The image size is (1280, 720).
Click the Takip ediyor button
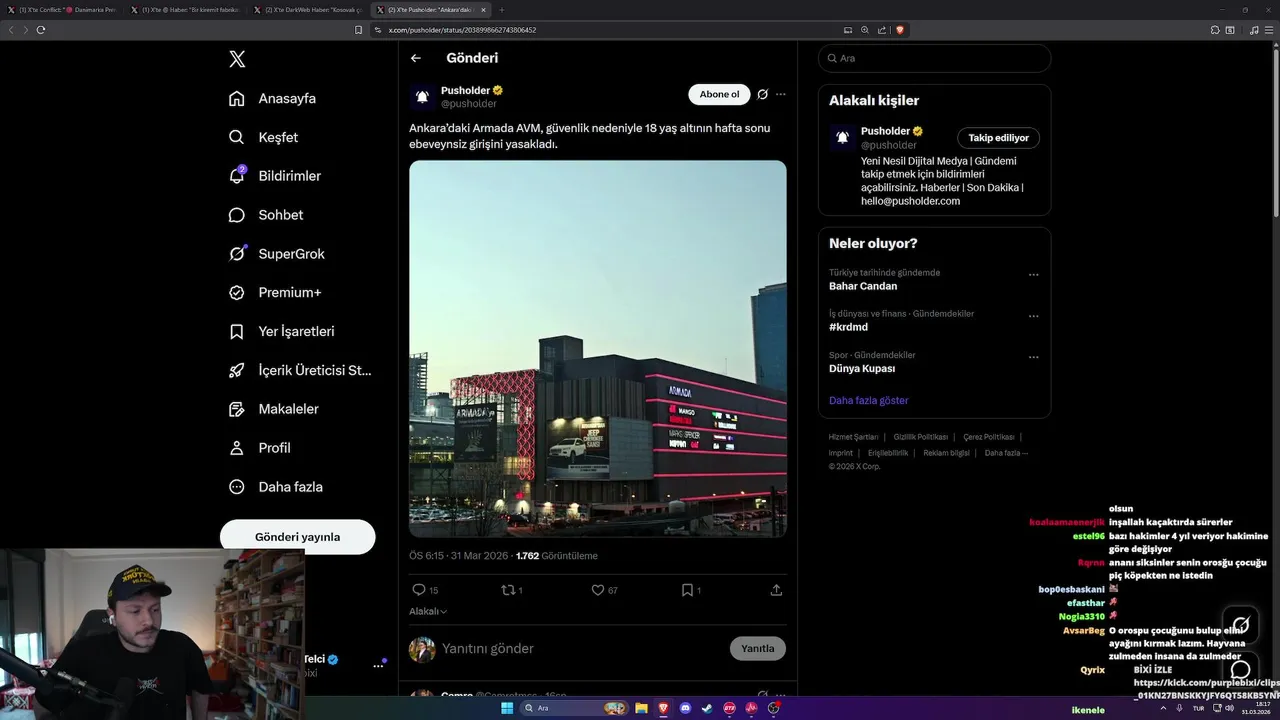(x=998, y=138)
